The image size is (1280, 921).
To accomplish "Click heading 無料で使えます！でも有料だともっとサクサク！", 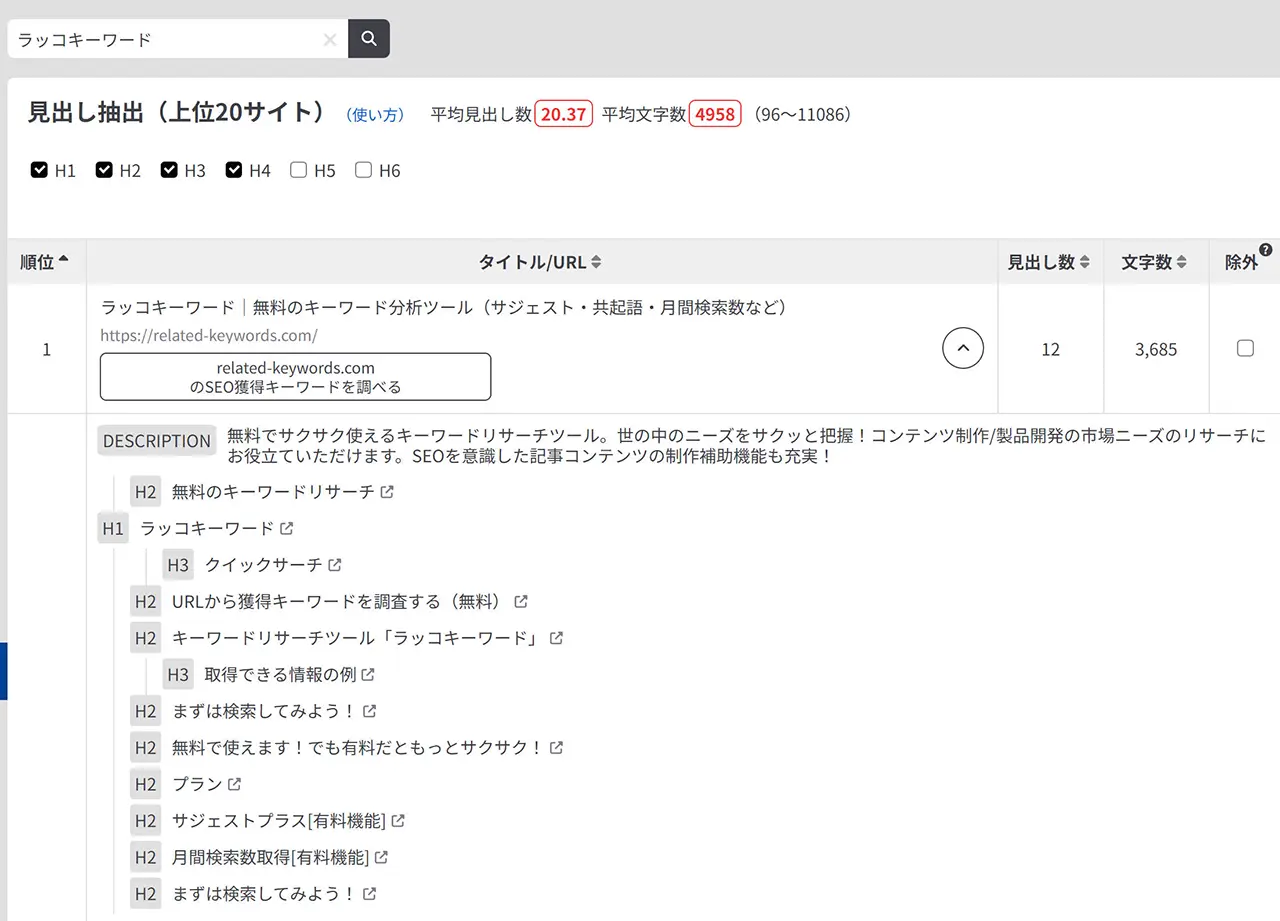I will click(358, 748).
